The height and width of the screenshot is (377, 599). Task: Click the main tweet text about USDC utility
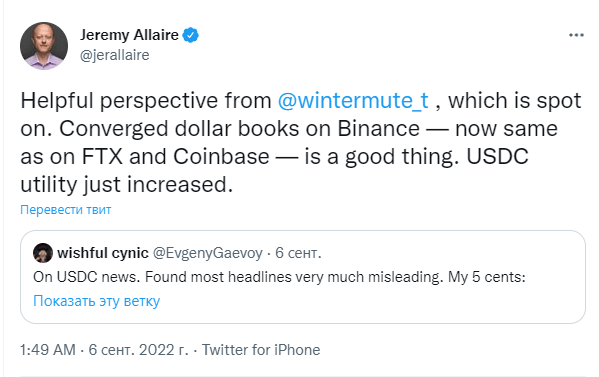point(301,142)
